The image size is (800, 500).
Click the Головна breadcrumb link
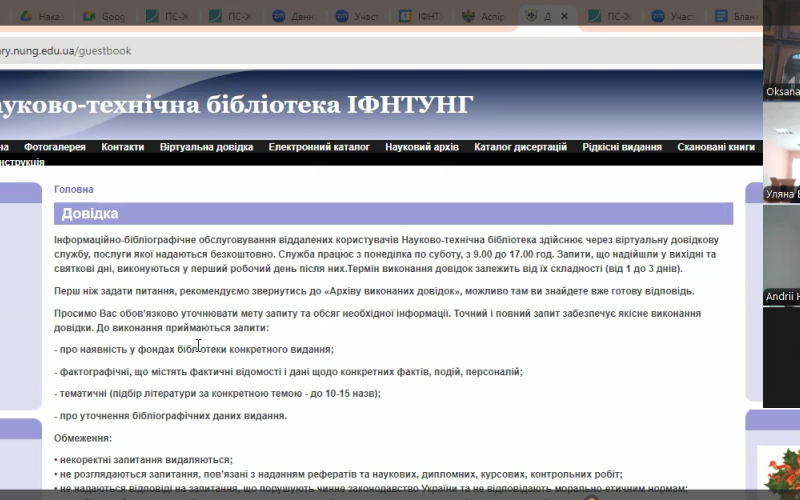click(73, 189)
